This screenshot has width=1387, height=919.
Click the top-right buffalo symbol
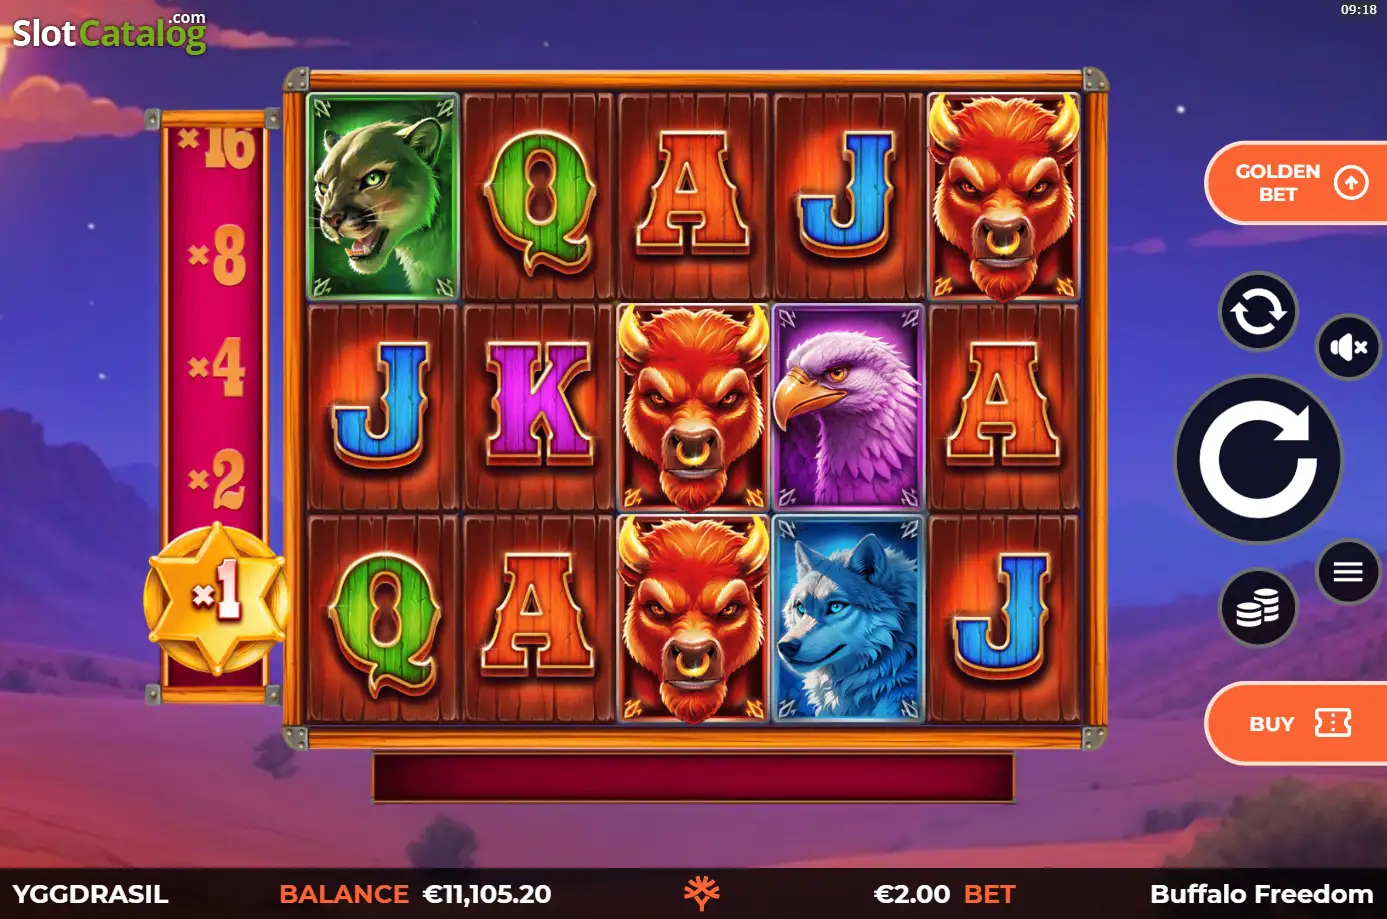(x=1004, y=196)
